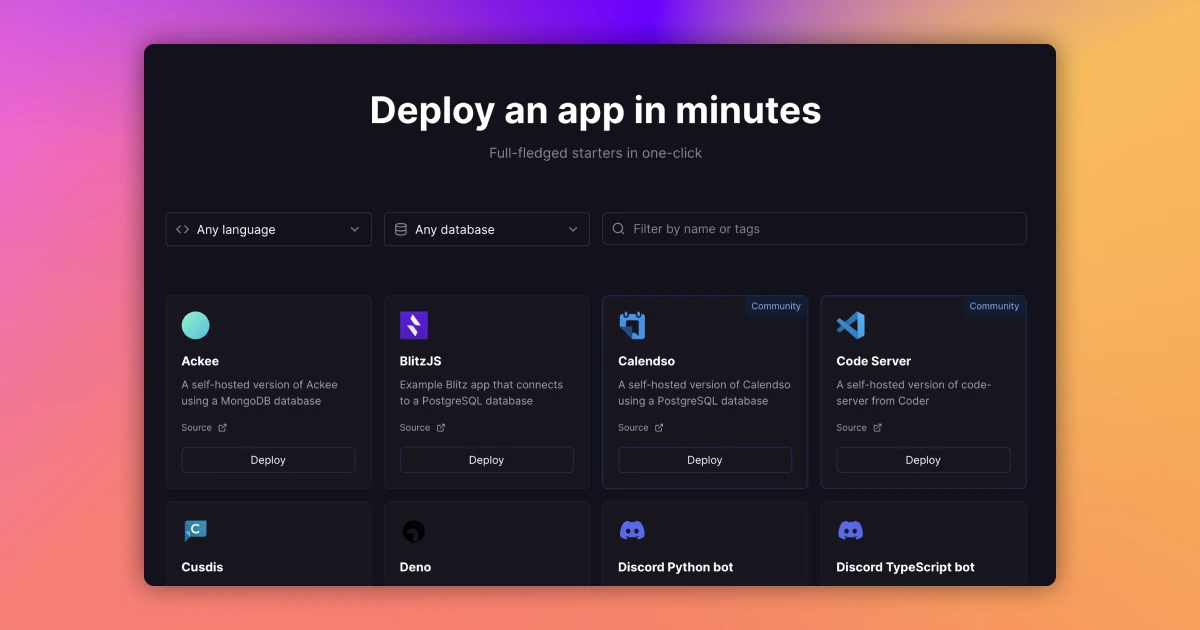Click the BlitzJS card title
1200x630 pixels.
[421, 361]
